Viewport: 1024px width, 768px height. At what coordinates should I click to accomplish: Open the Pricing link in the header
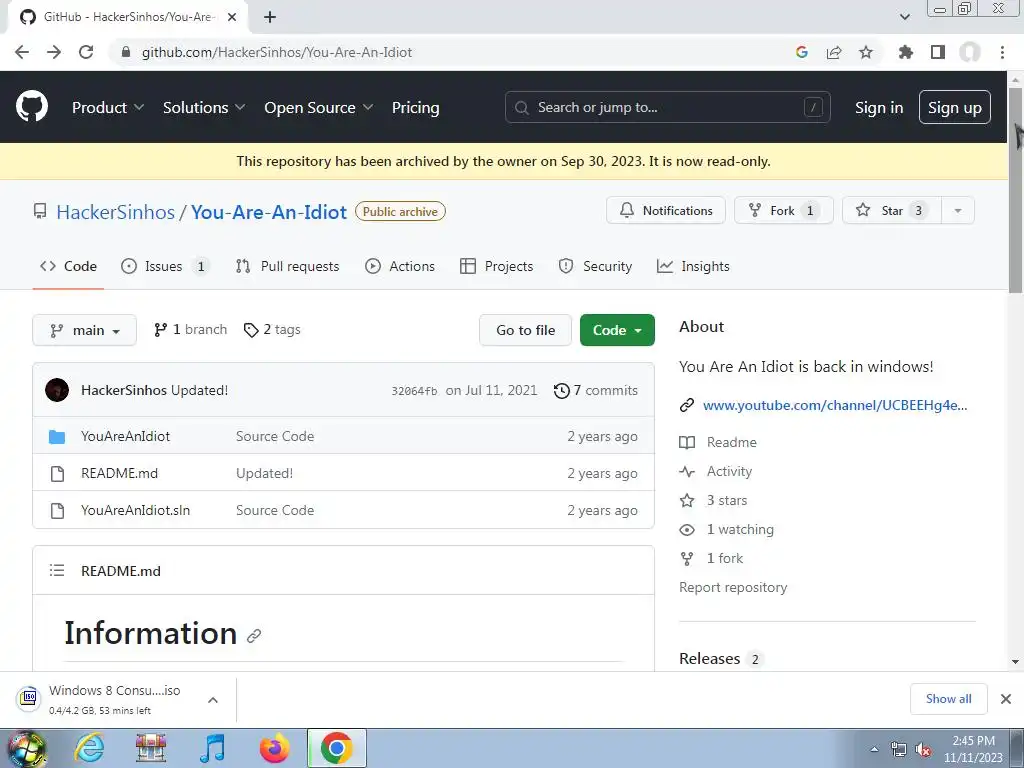(415, 107)
